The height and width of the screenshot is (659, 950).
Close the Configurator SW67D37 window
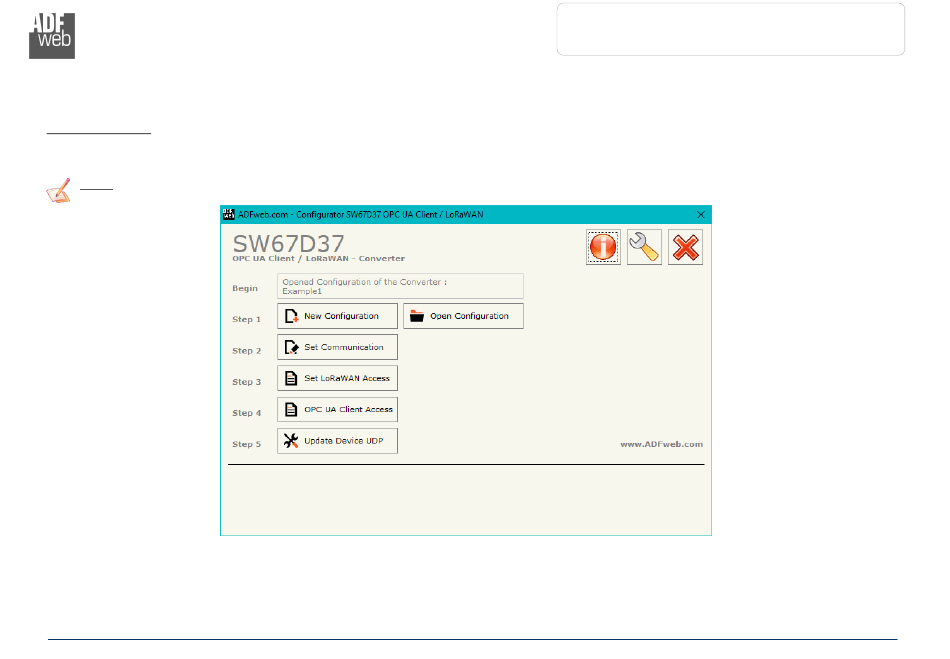(x=700, y=214)
